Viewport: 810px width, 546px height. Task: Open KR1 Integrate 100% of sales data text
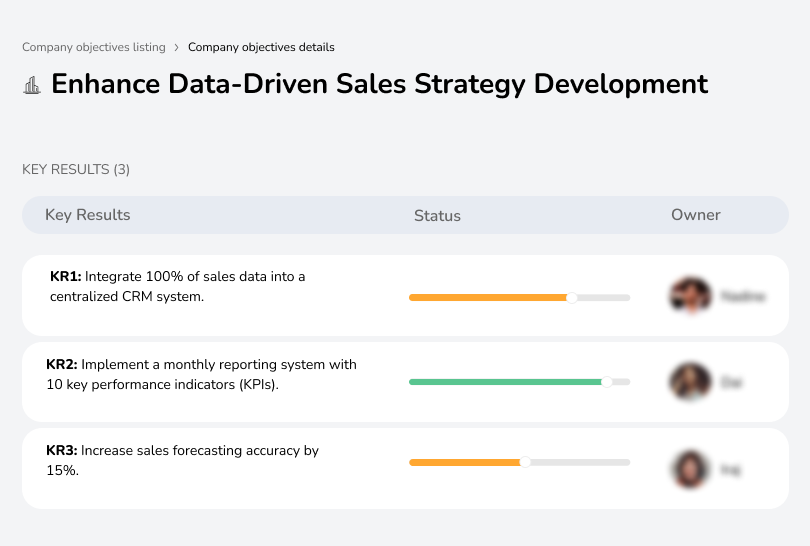(x=178, y=286)
